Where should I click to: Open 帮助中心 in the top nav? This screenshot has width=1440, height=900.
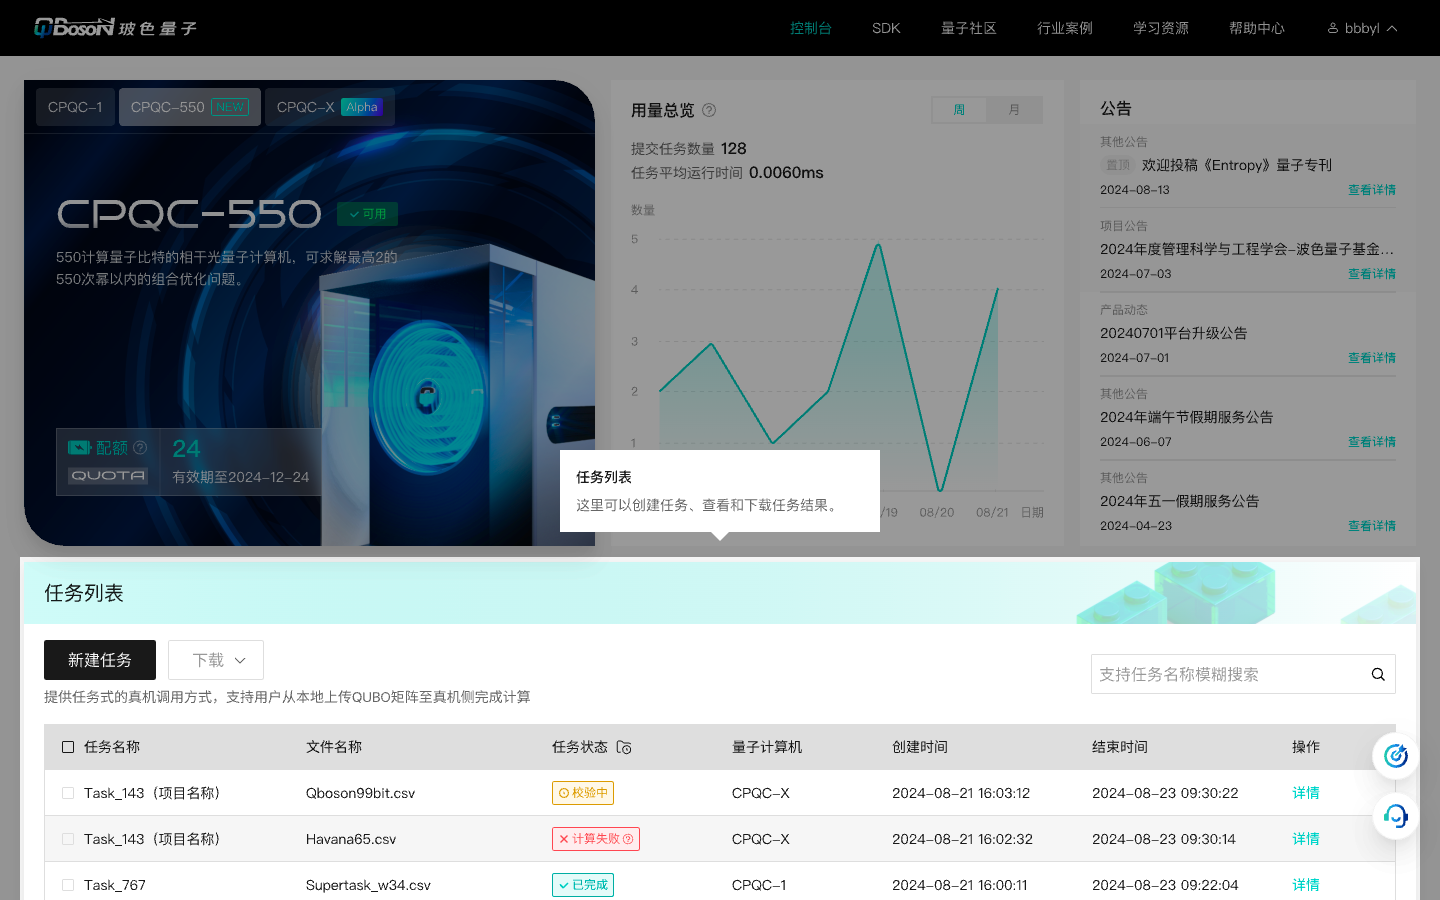1257,28
